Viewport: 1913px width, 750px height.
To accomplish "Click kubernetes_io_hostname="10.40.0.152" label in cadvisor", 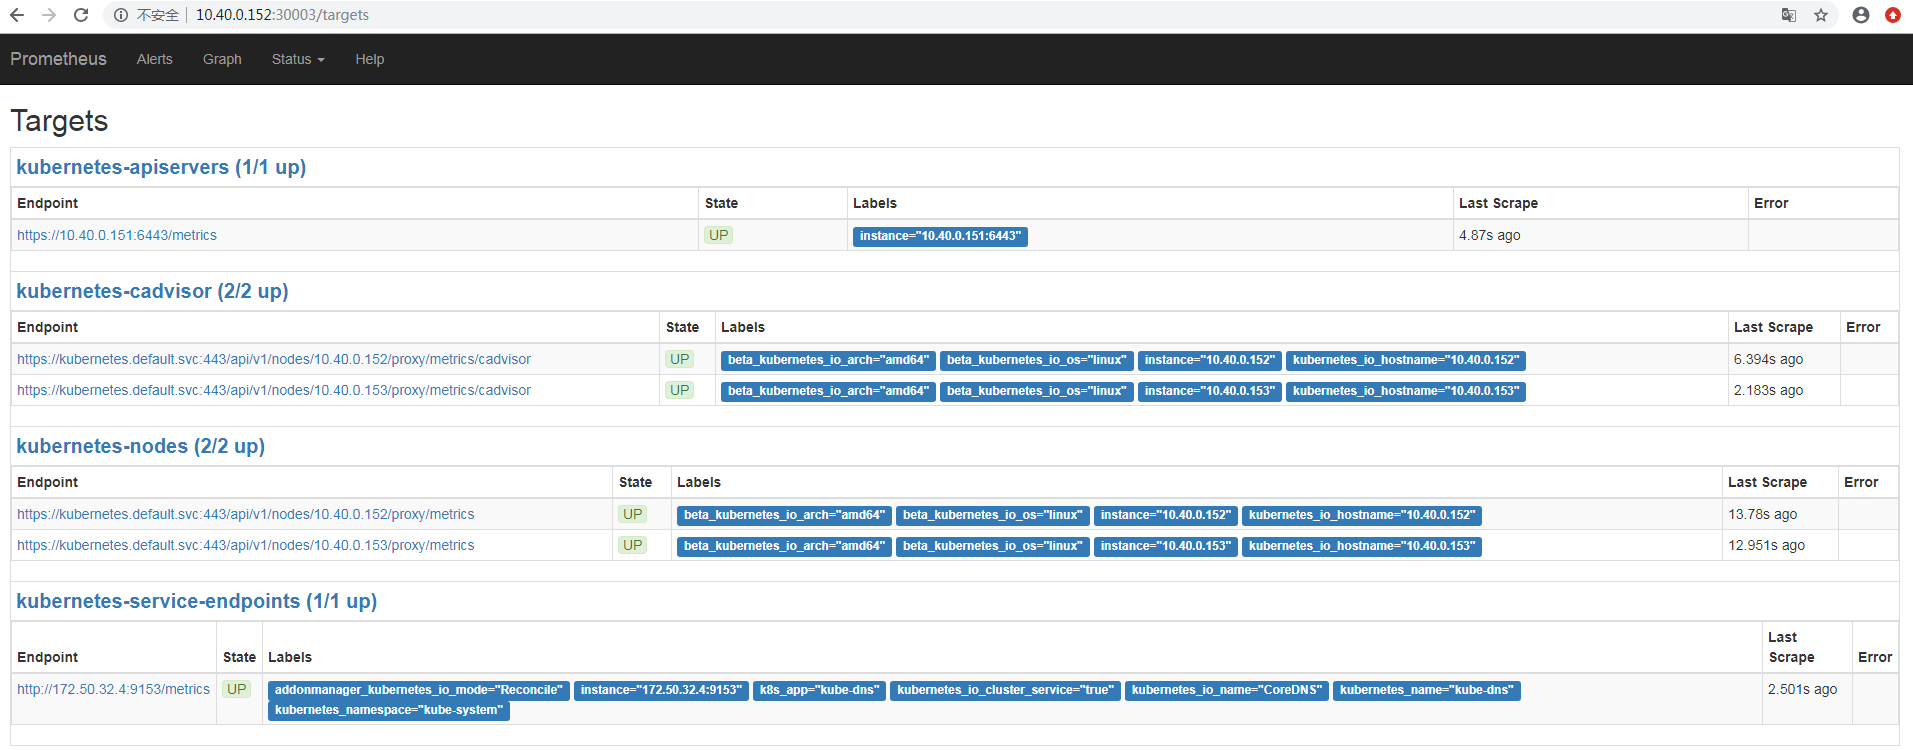I will pos(1405,360).
